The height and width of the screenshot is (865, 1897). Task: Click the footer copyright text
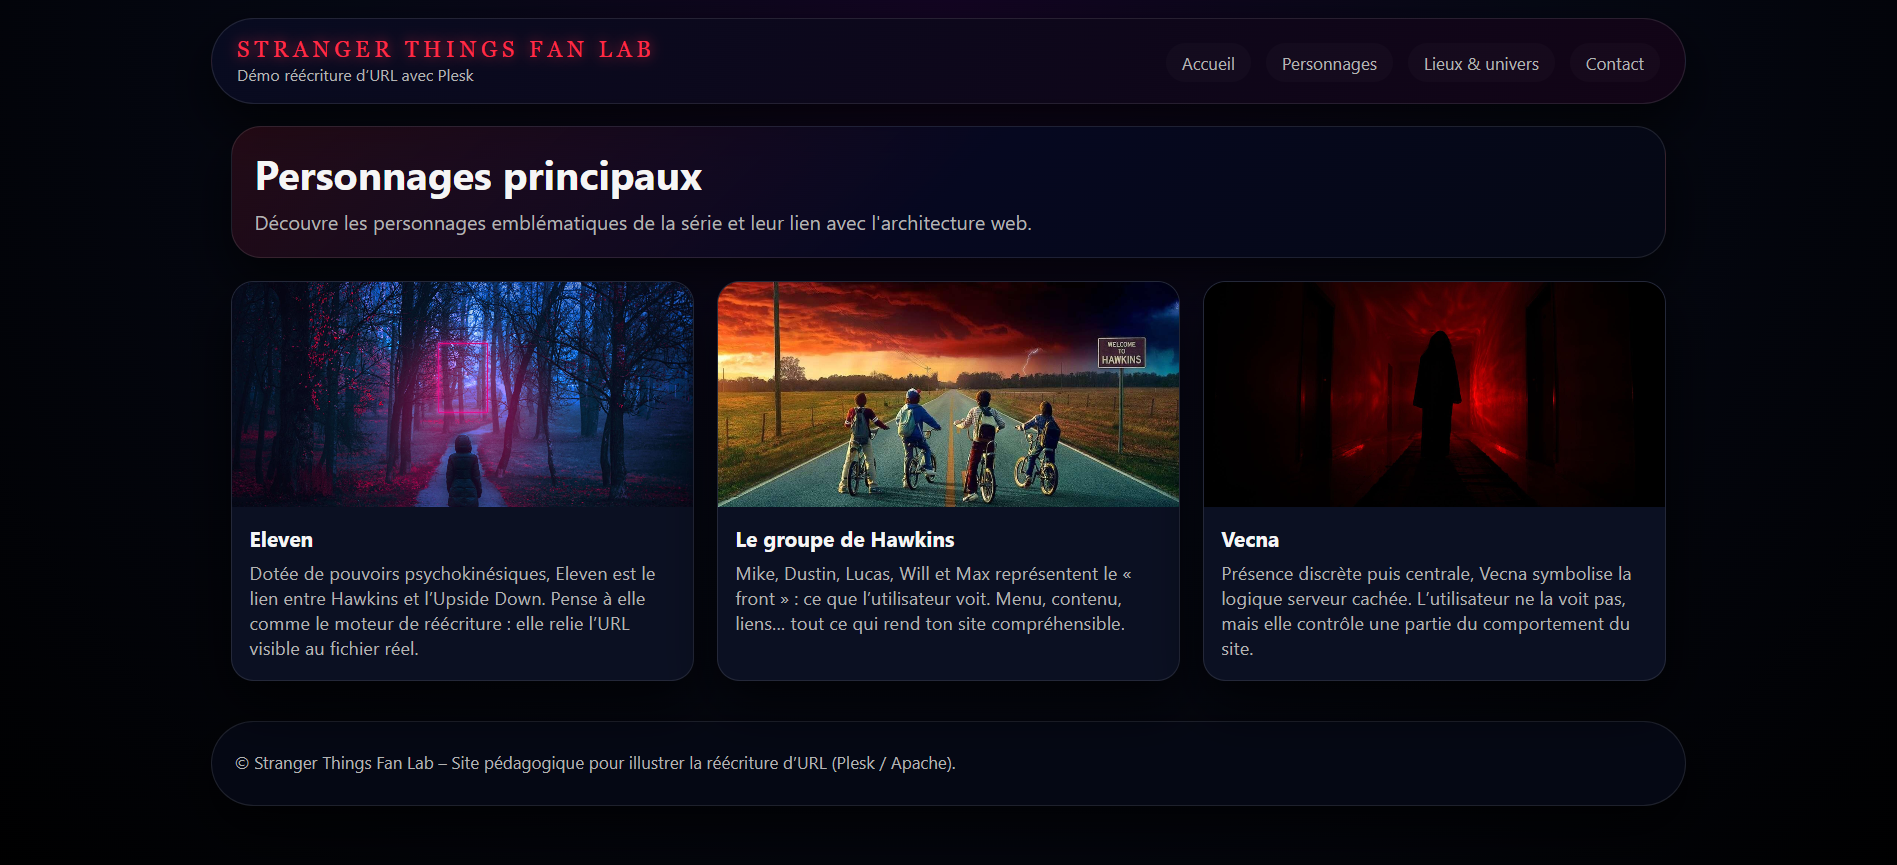pyautogui.click(x=595, y=763)
